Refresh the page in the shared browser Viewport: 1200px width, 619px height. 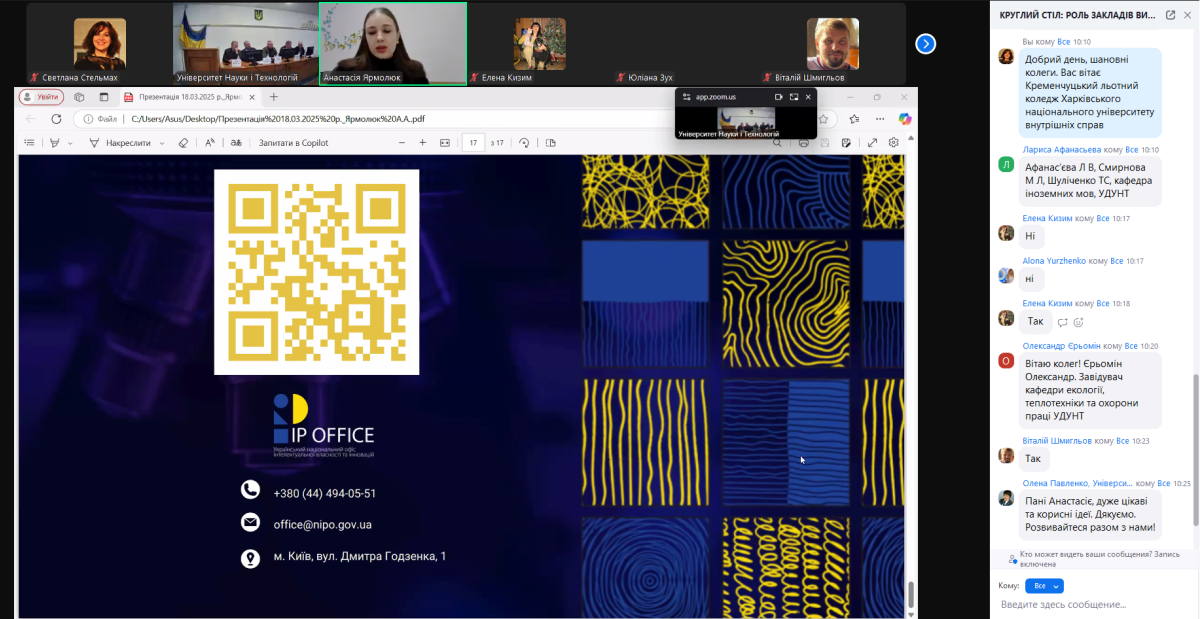click(x=57, y=118)
